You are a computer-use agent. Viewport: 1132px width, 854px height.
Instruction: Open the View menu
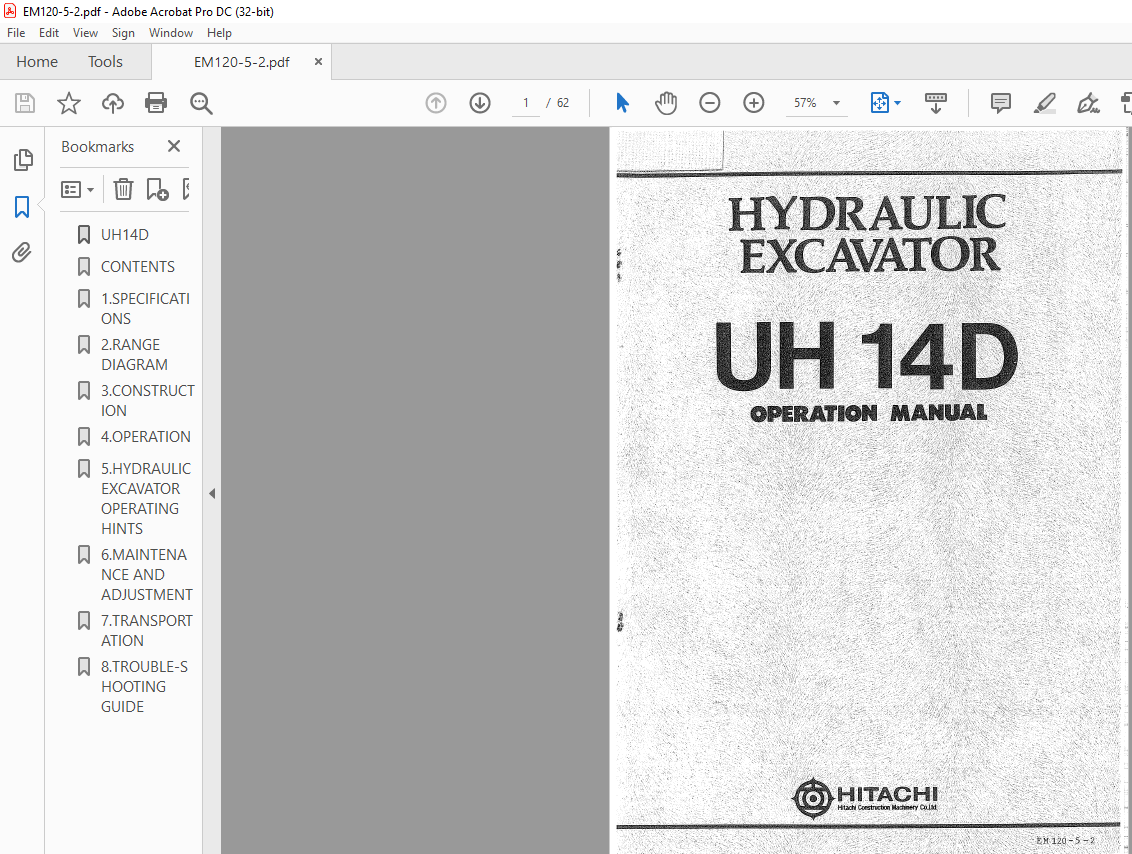[x=85, y=32]
